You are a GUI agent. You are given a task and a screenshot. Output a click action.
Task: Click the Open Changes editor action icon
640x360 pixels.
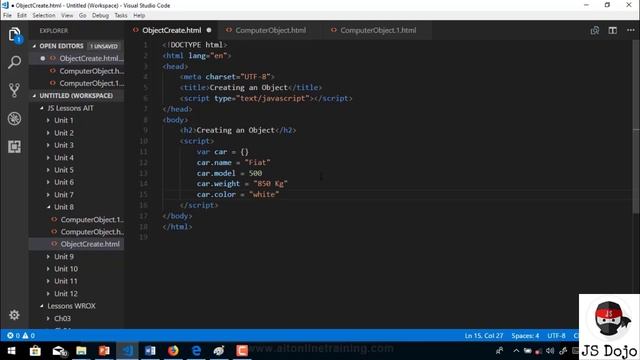595,31
